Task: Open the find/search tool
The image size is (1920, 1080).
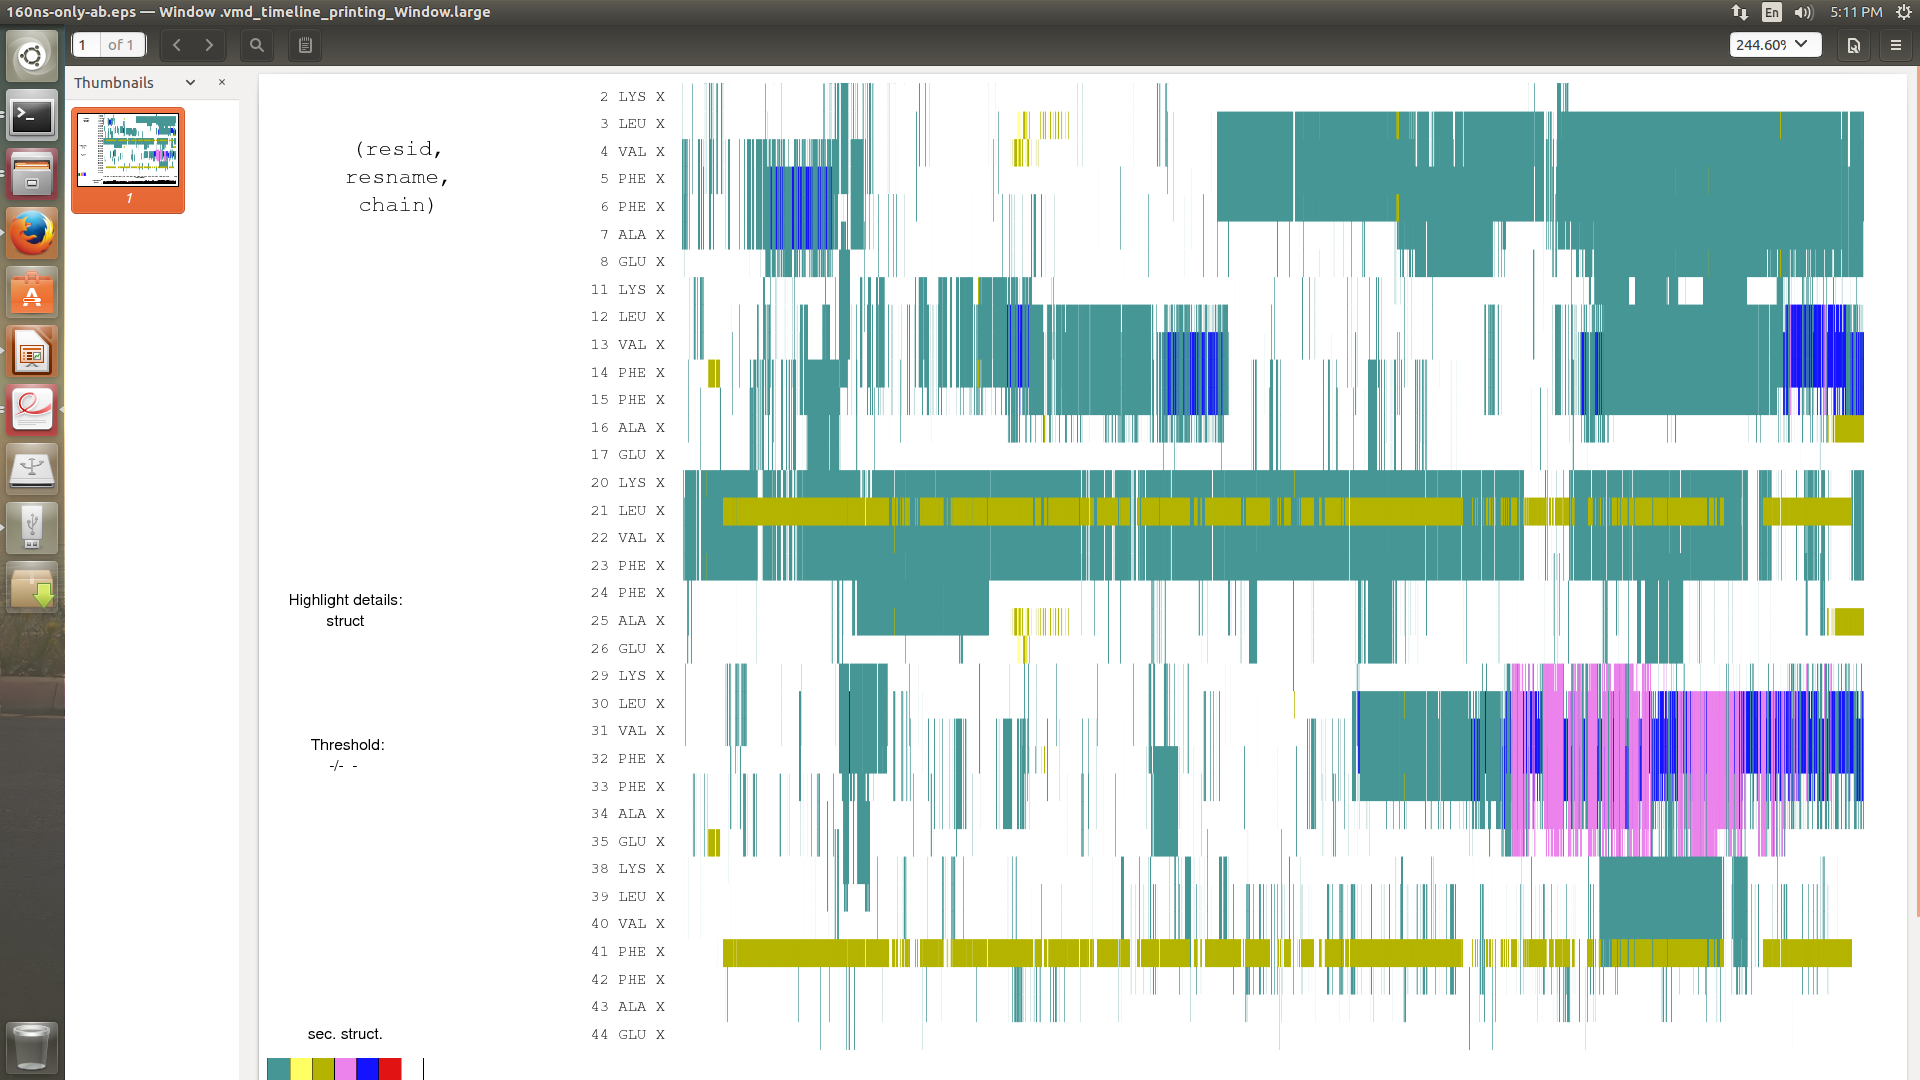Action: (257, 45)
